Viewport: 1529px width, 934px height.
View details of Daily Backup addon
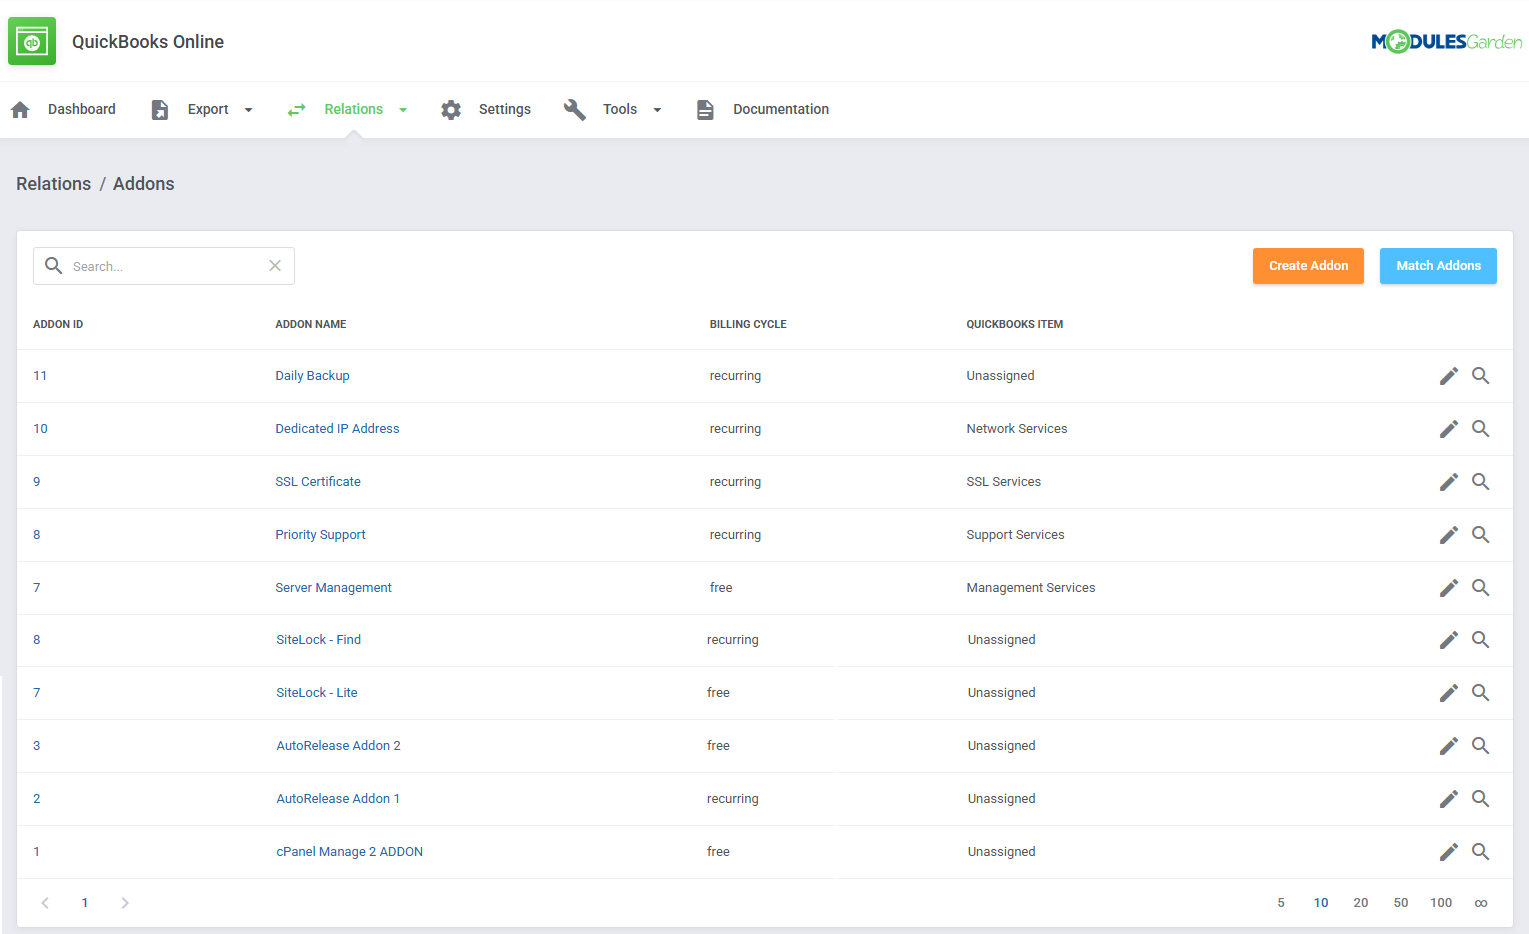[x=1481, y=376]
